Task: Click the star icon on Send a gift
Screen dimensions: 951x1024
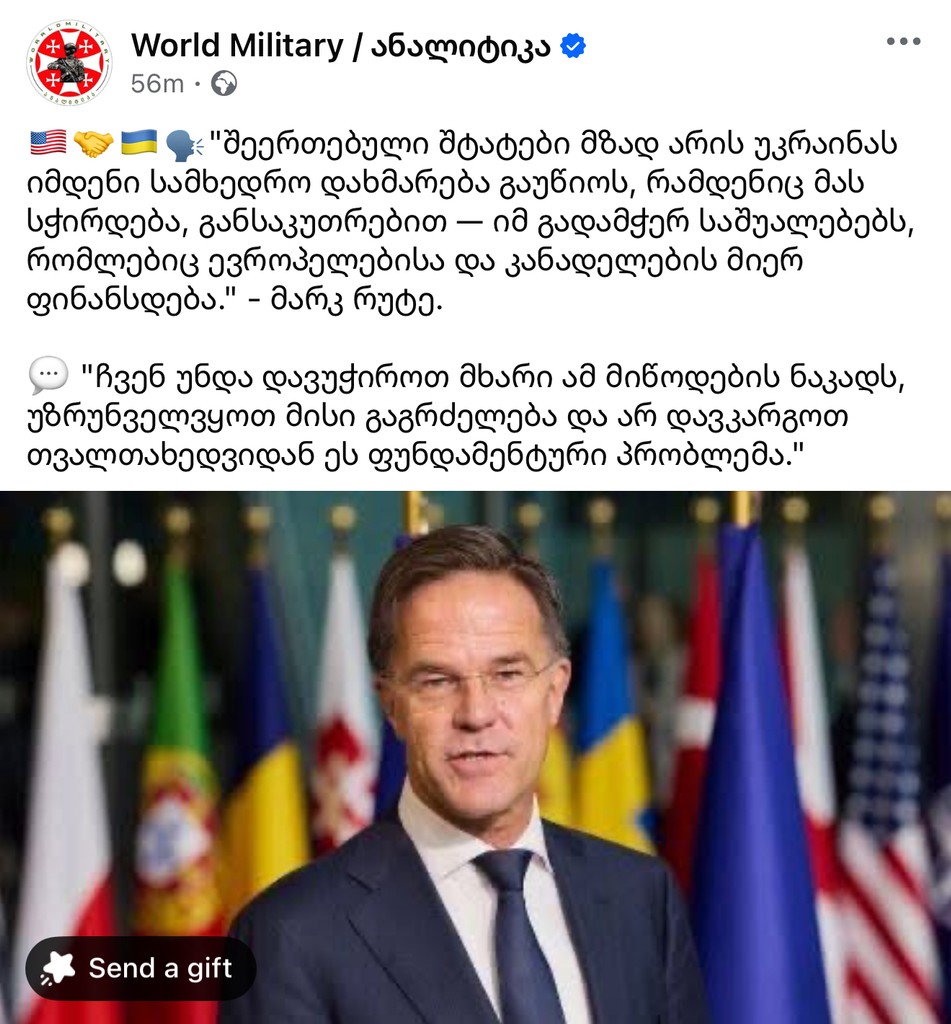Action: click(57, 968)
